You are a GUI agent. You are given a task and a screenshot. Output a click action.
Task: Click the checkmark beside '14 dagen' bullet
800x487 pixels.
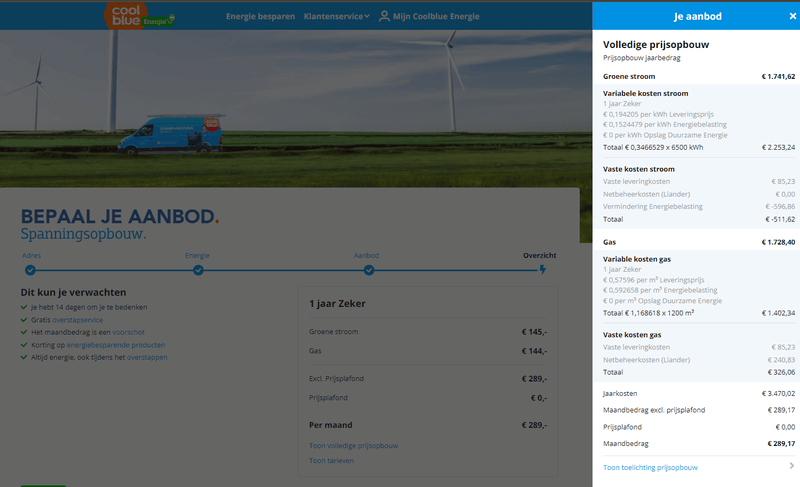point(24,307)
